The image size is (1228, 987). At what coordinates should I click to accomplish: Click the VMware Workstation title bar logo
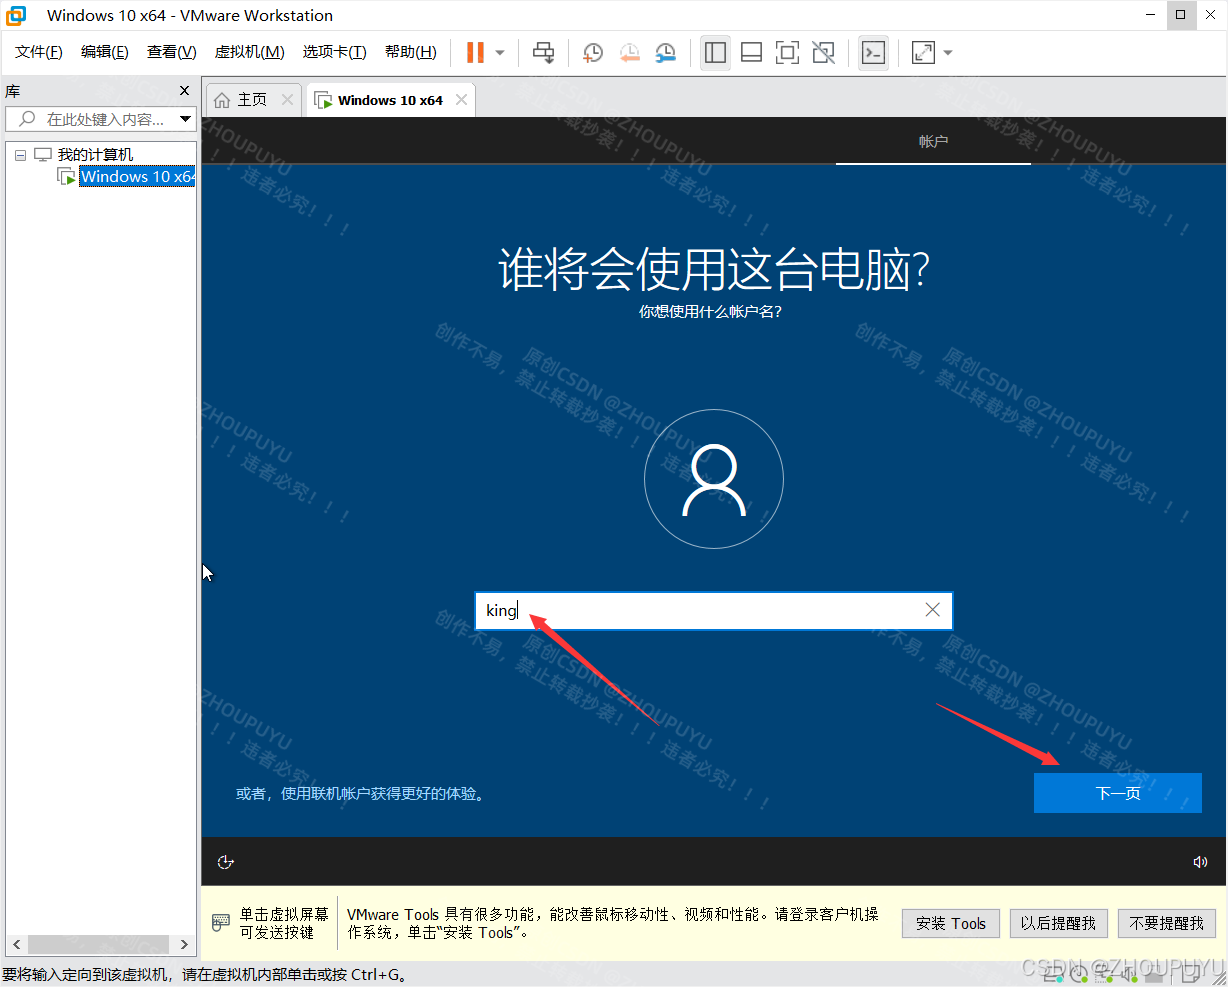point(17,15)
